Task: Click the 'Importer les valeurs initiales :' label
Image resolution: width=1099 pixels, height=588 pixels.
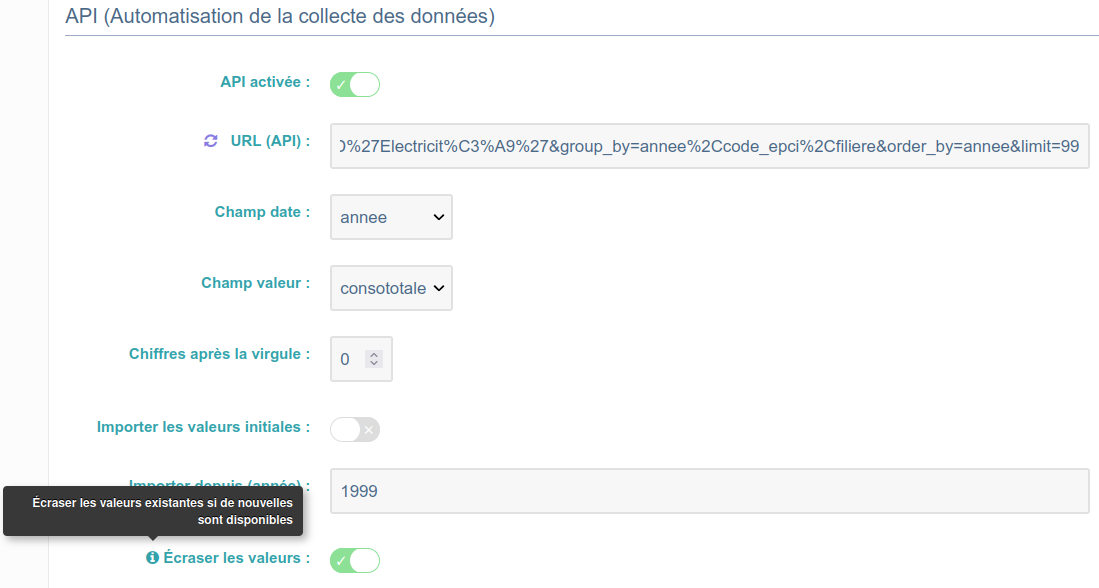Action: [x=203, y=427]
